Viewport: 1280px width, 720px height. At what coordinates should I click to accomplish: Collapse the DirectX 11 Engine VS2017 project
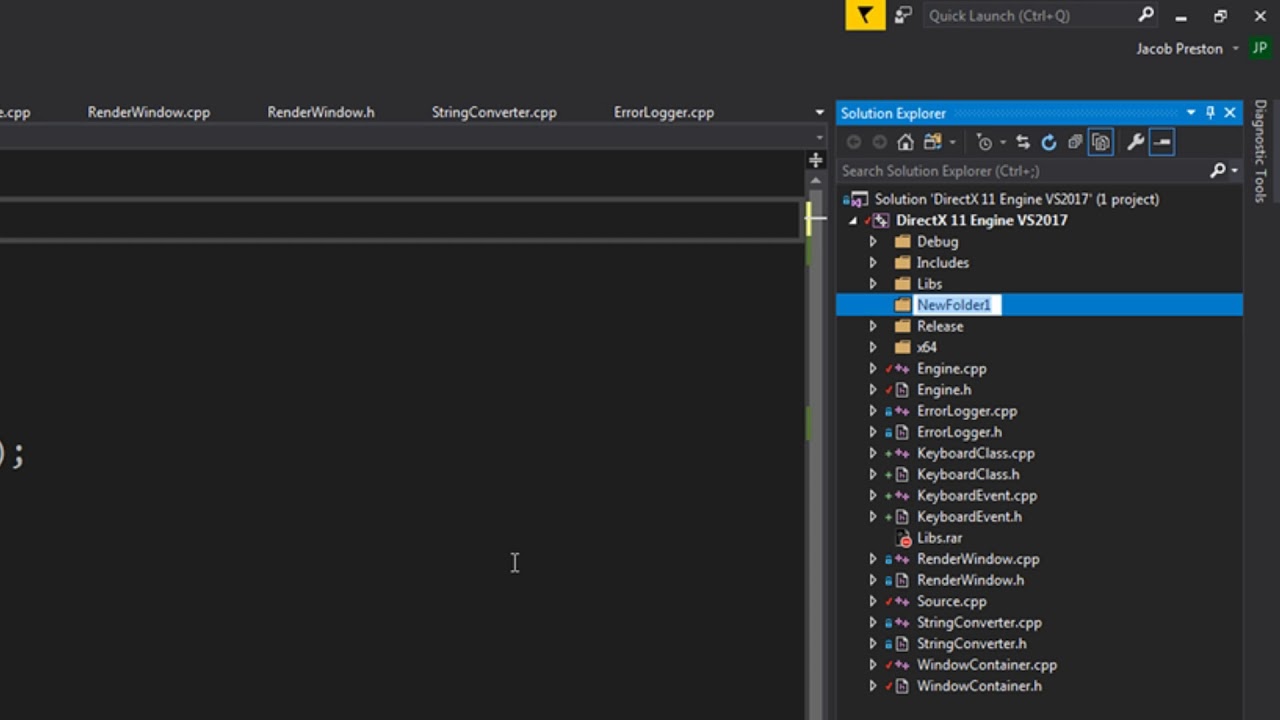[853, 221]
